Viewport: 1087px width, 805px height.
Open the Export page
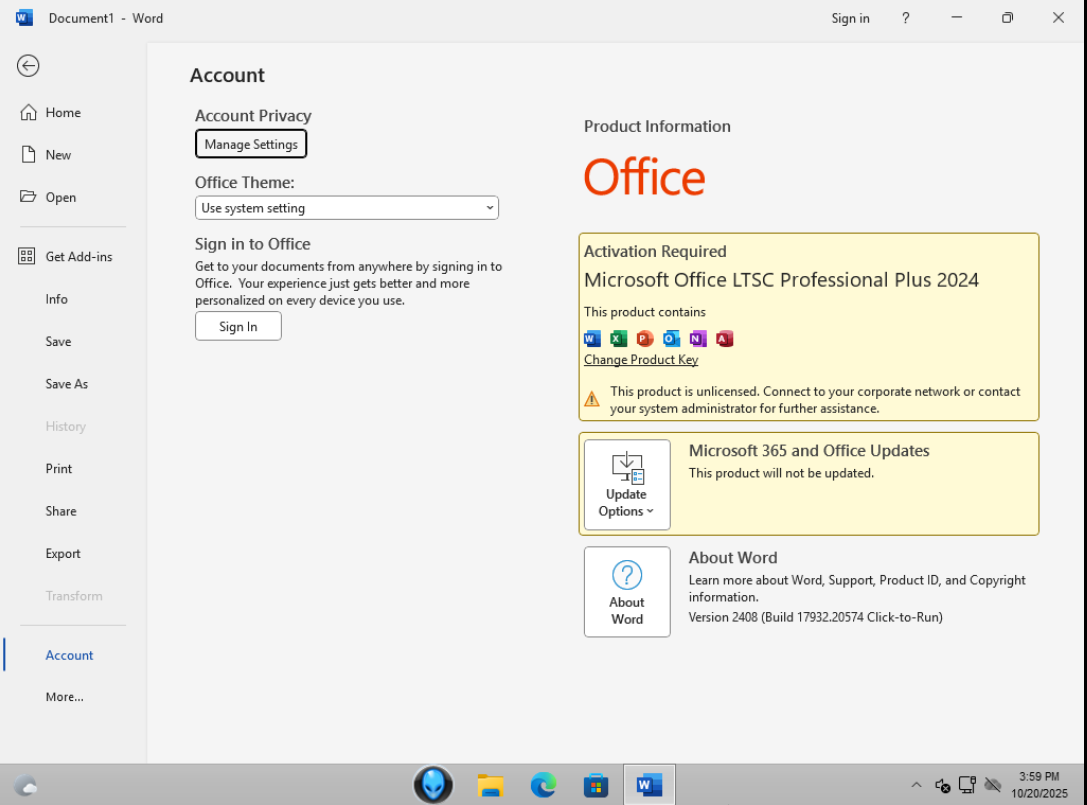click(x=63, y=553)
